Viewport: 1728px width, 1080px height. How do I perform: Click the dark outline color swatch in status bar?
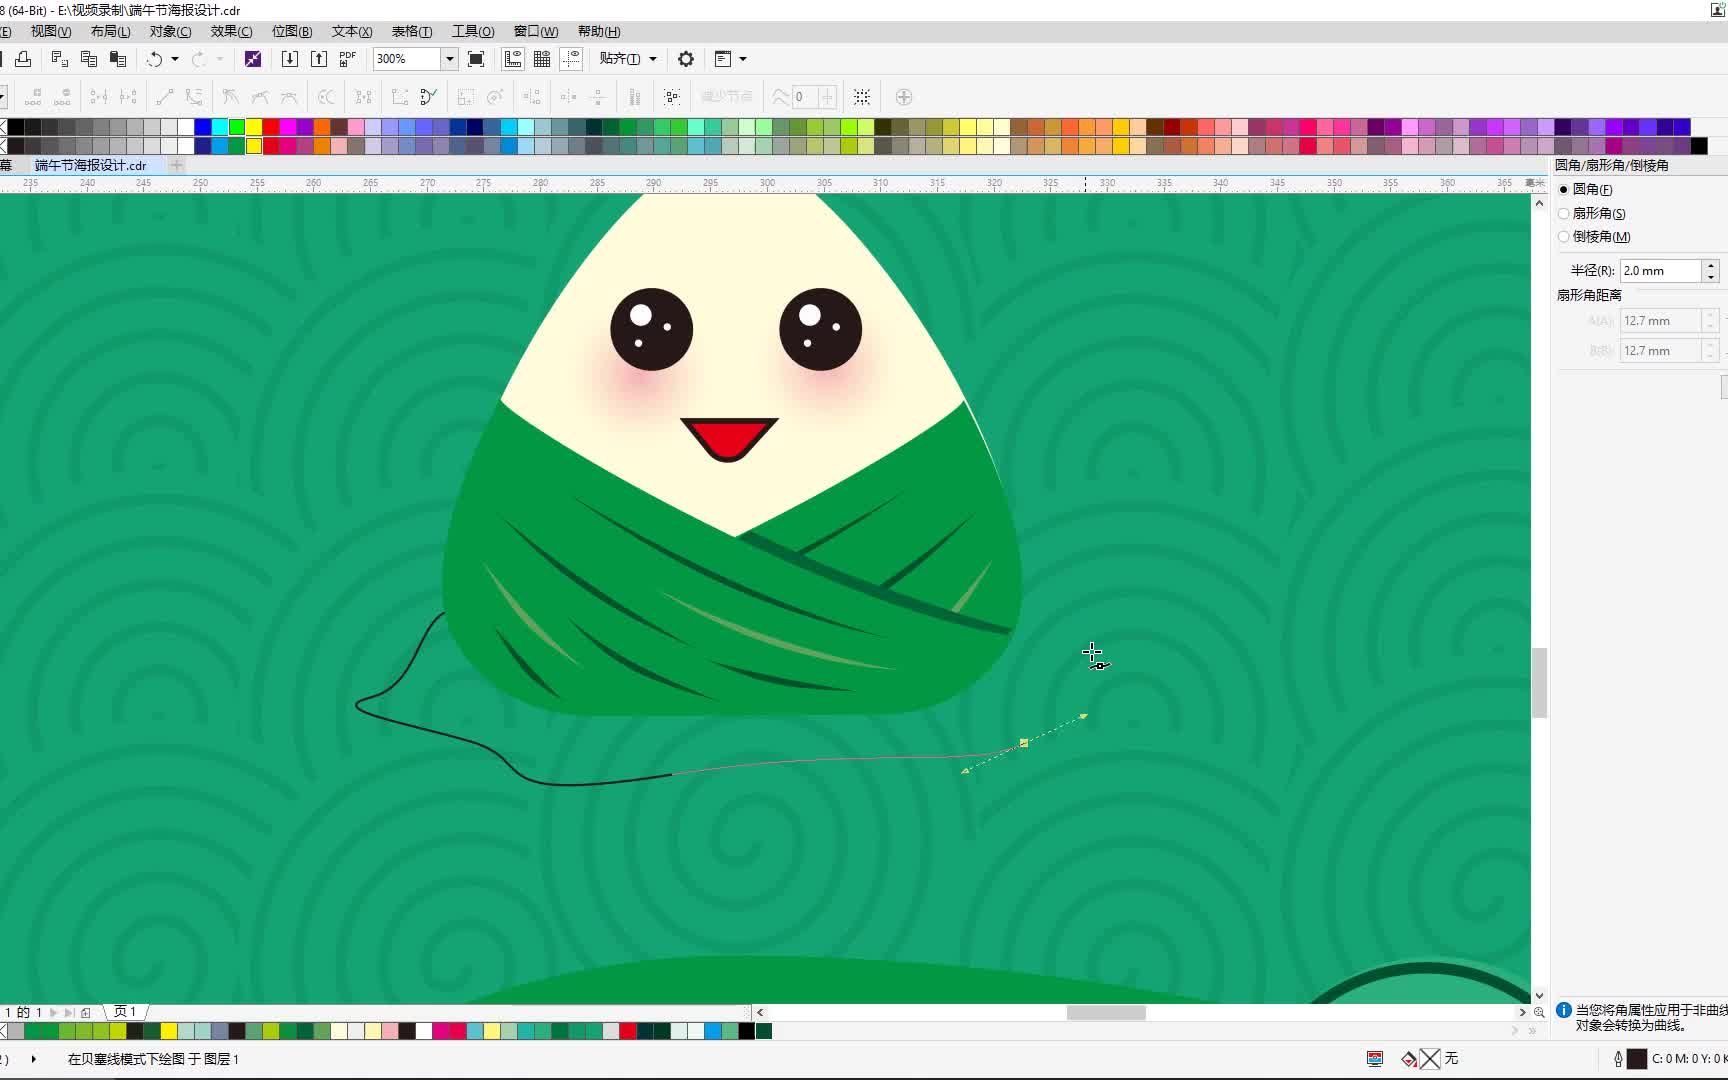[1637, 1058]
